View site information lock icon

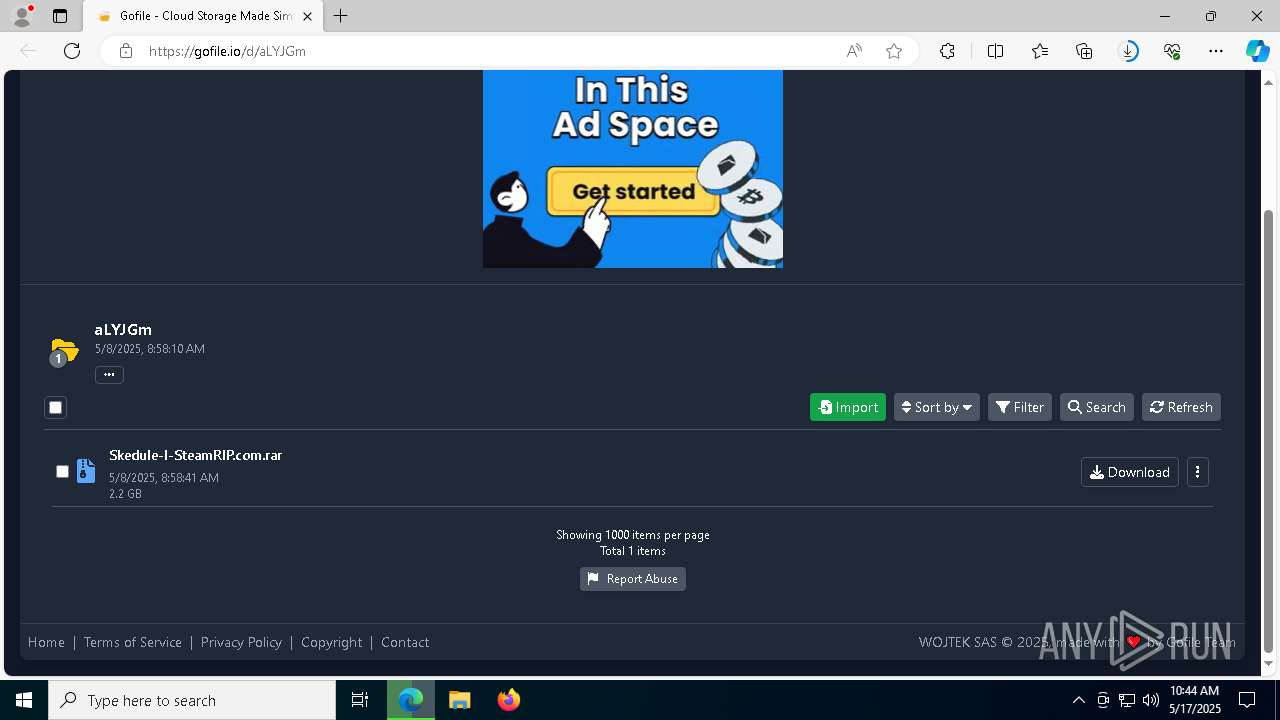[x=125, y=51]
